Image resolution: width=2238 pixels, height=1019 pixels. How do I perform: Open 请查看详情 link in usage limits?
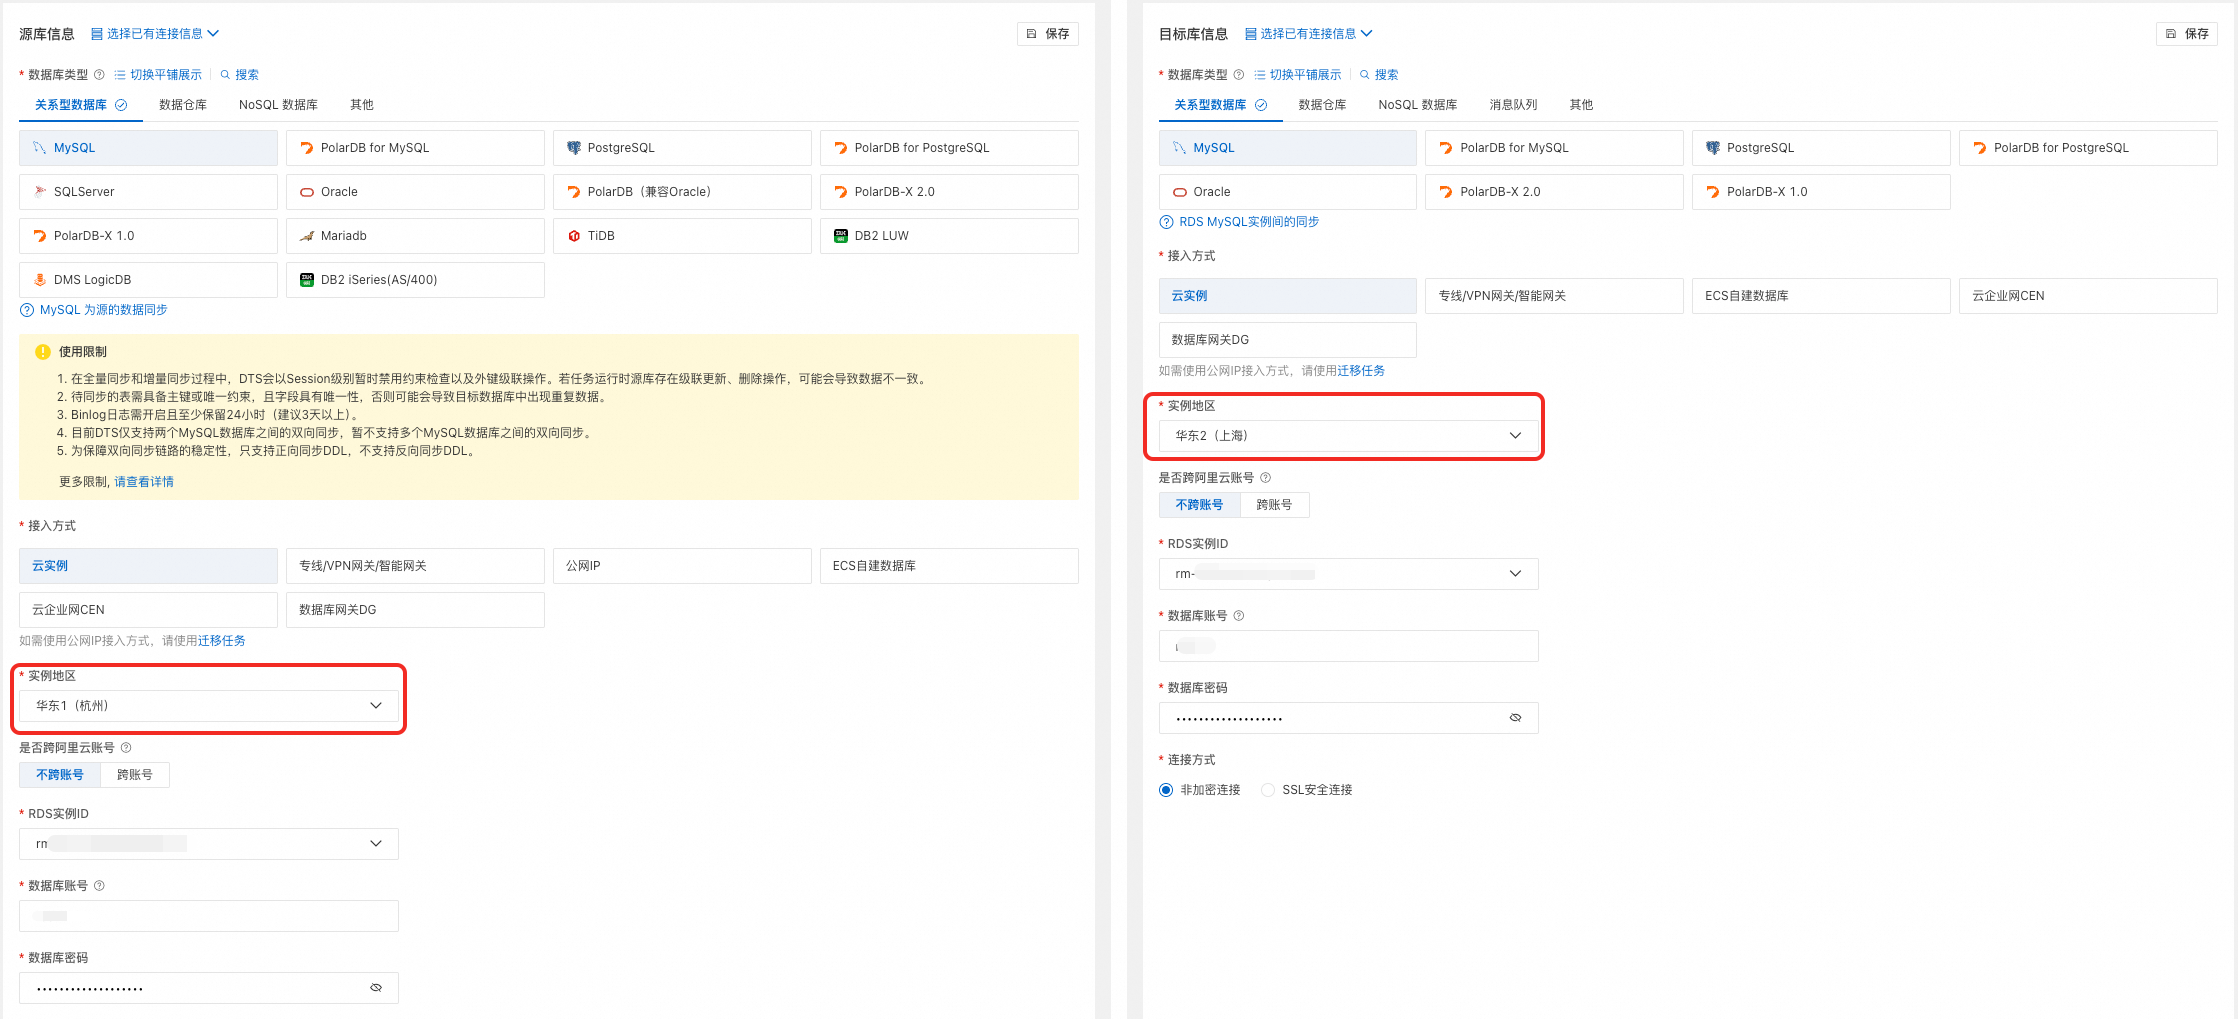pos(144,482)
